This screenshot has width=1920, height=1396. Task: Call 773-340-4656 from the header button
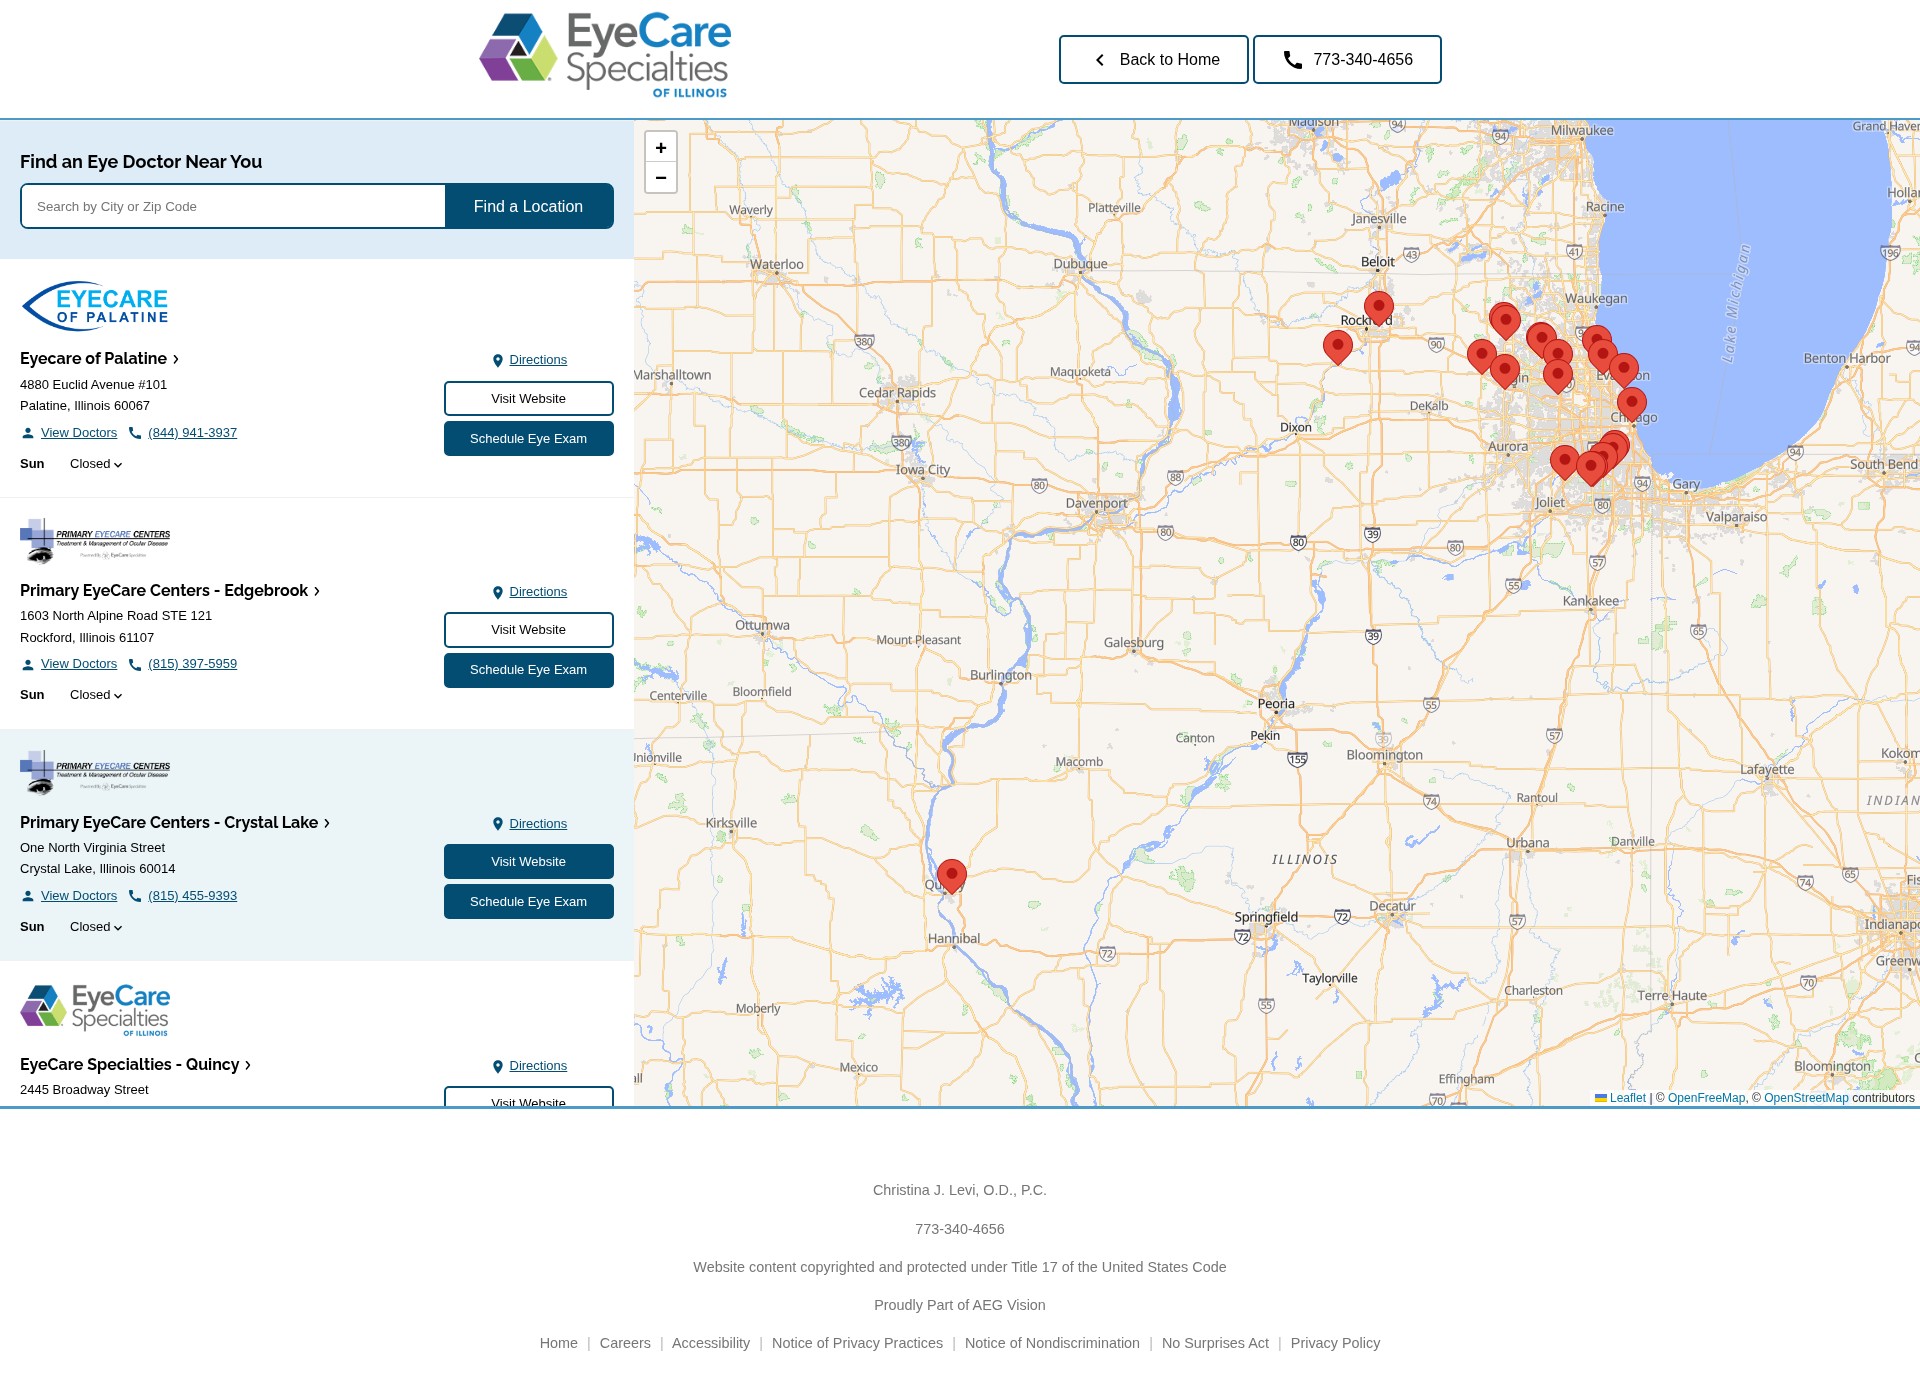pyautogui.click(x=1347, y=60)
